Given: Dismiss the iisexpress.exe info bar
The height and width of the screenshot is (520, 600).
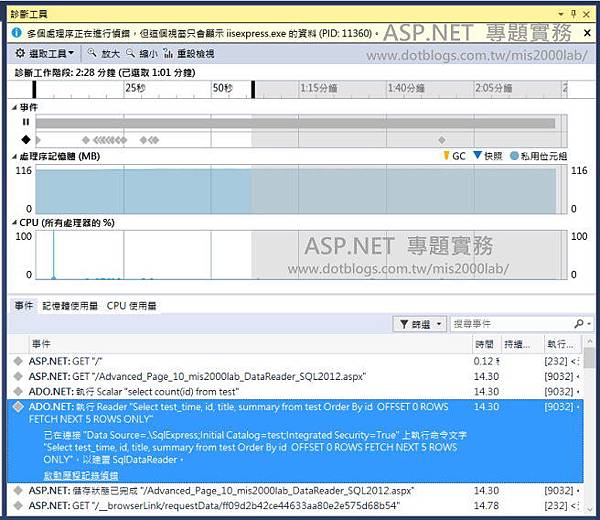Looking at the screenshot, I should (x=587, y=33).
